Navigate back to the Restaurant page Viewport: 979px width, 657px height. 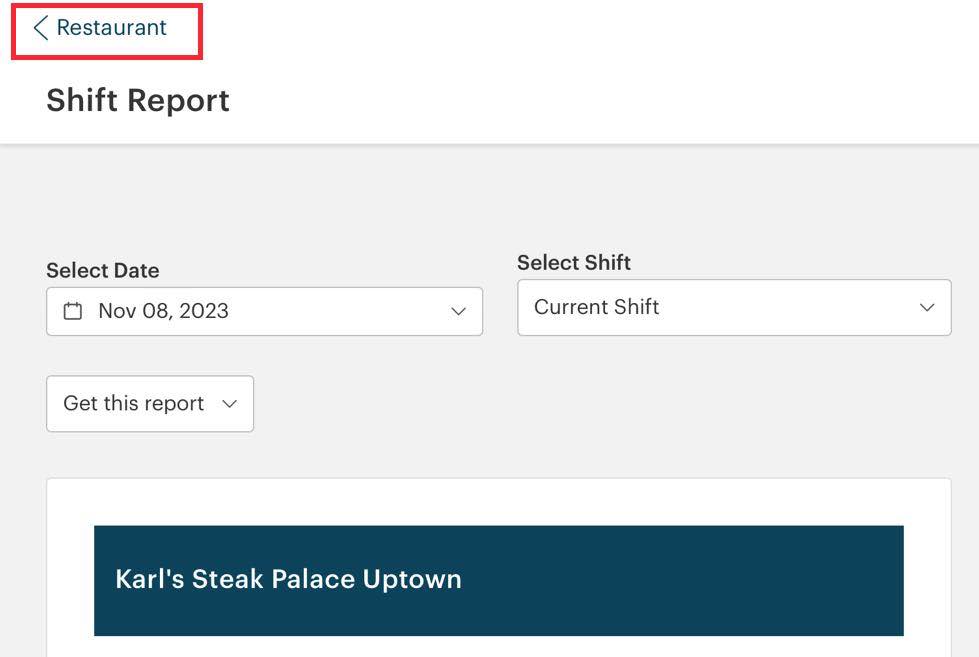tap(104, 27)
